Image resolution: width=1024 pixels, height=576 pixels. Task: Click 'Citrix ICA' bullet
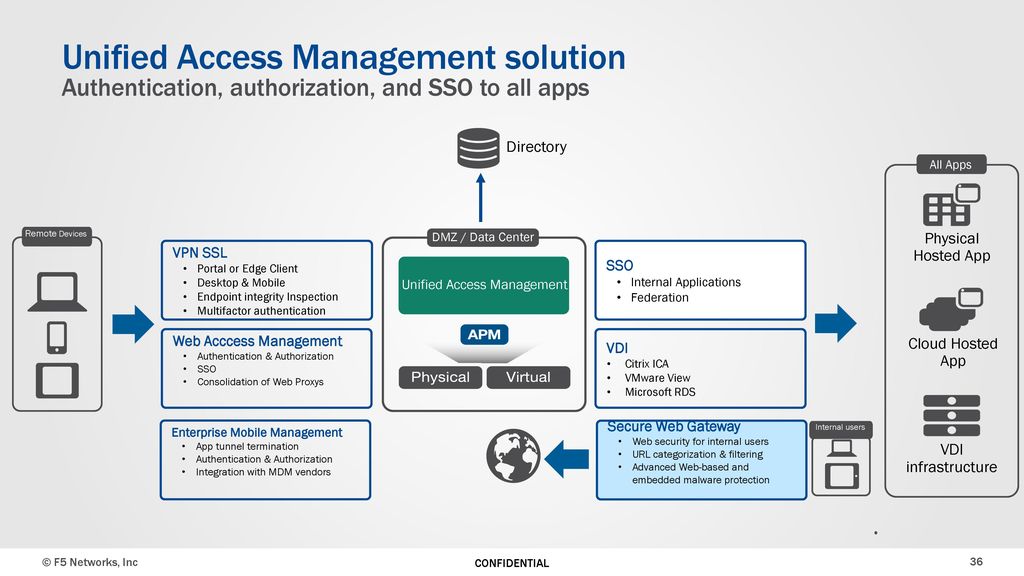(647, 364)
